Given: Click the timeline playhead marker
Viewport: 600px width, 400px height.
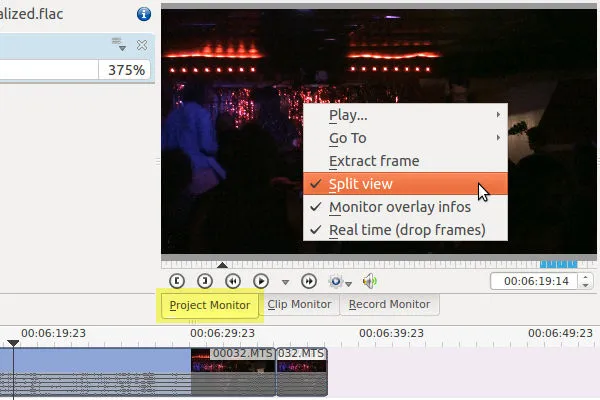Looking at the screenshot, I should click(13, 343).
